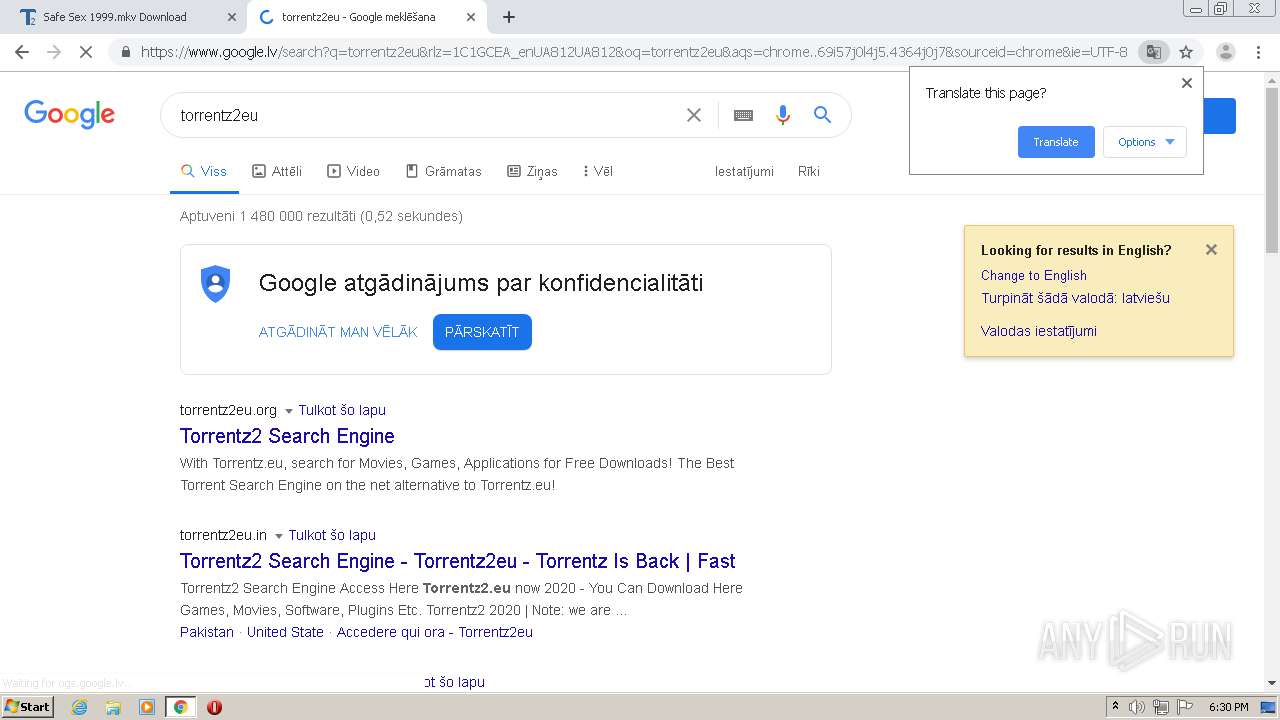1280x720 pixels.
Task: Click the translate icon in address bar
Action: point(1153,52)
